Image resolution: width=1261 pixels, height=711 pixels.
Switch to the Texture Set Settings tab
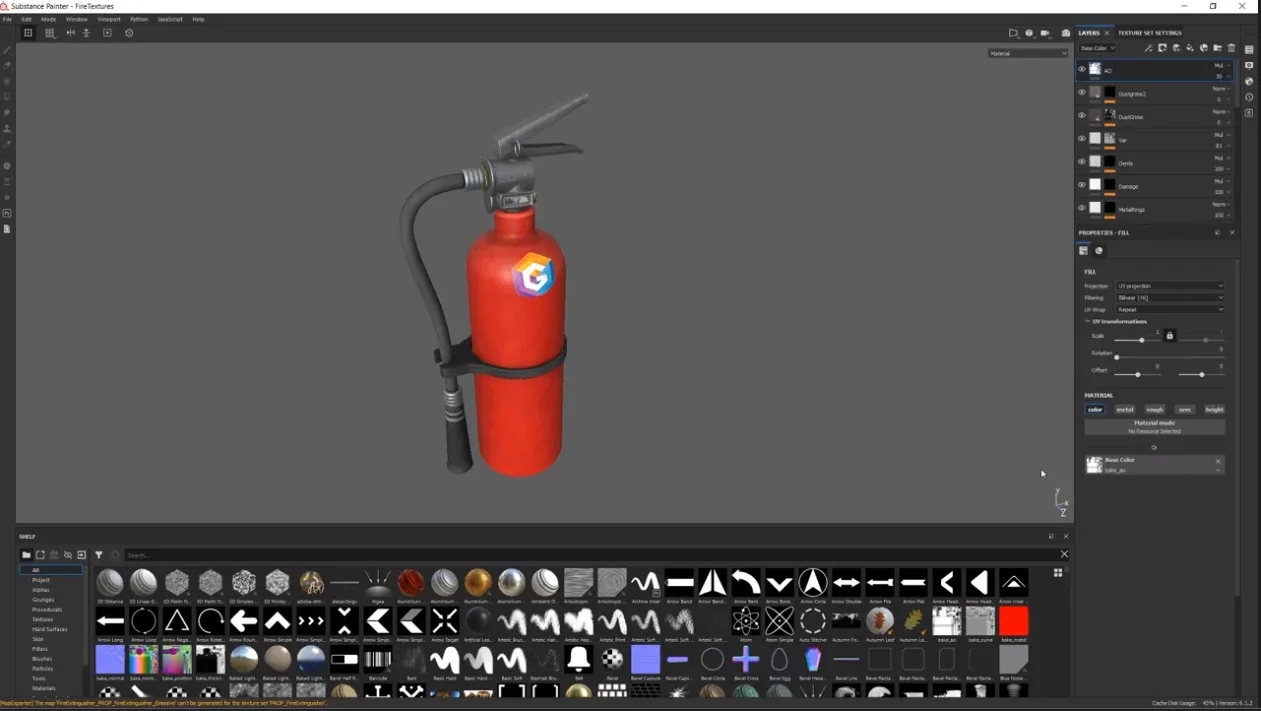click(x=1150, y=32)
